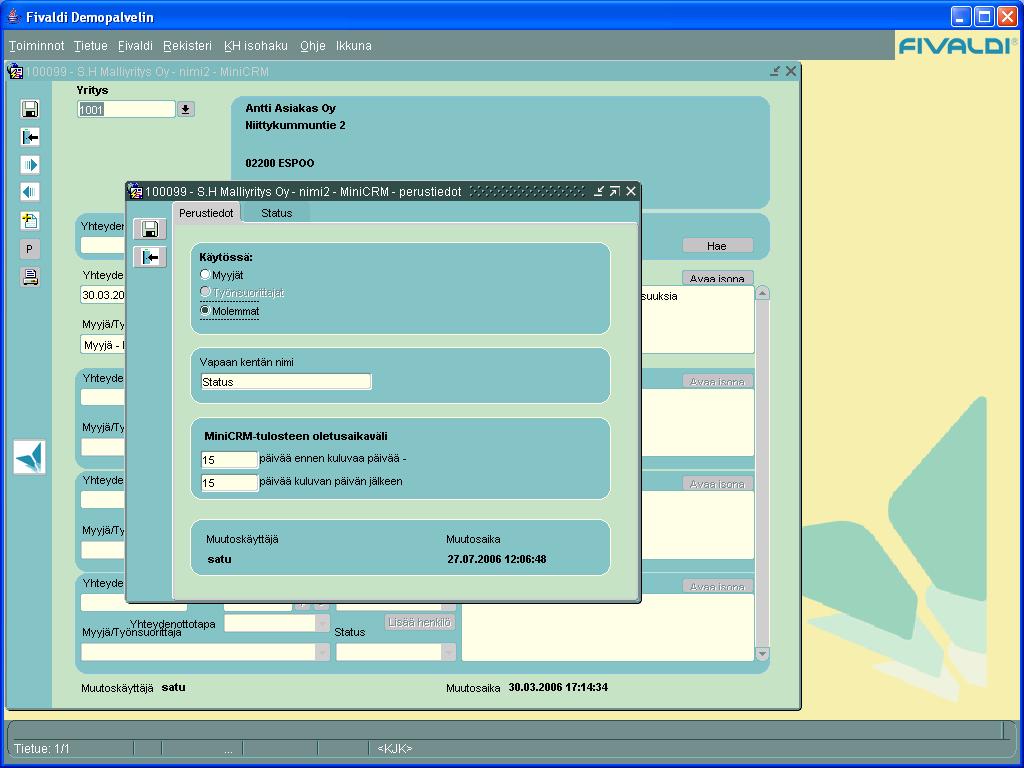Click the Lisää henkilö button
The height and width of the screenshot is (768, 1024).
pyautogui.click(x=420, y=622)
